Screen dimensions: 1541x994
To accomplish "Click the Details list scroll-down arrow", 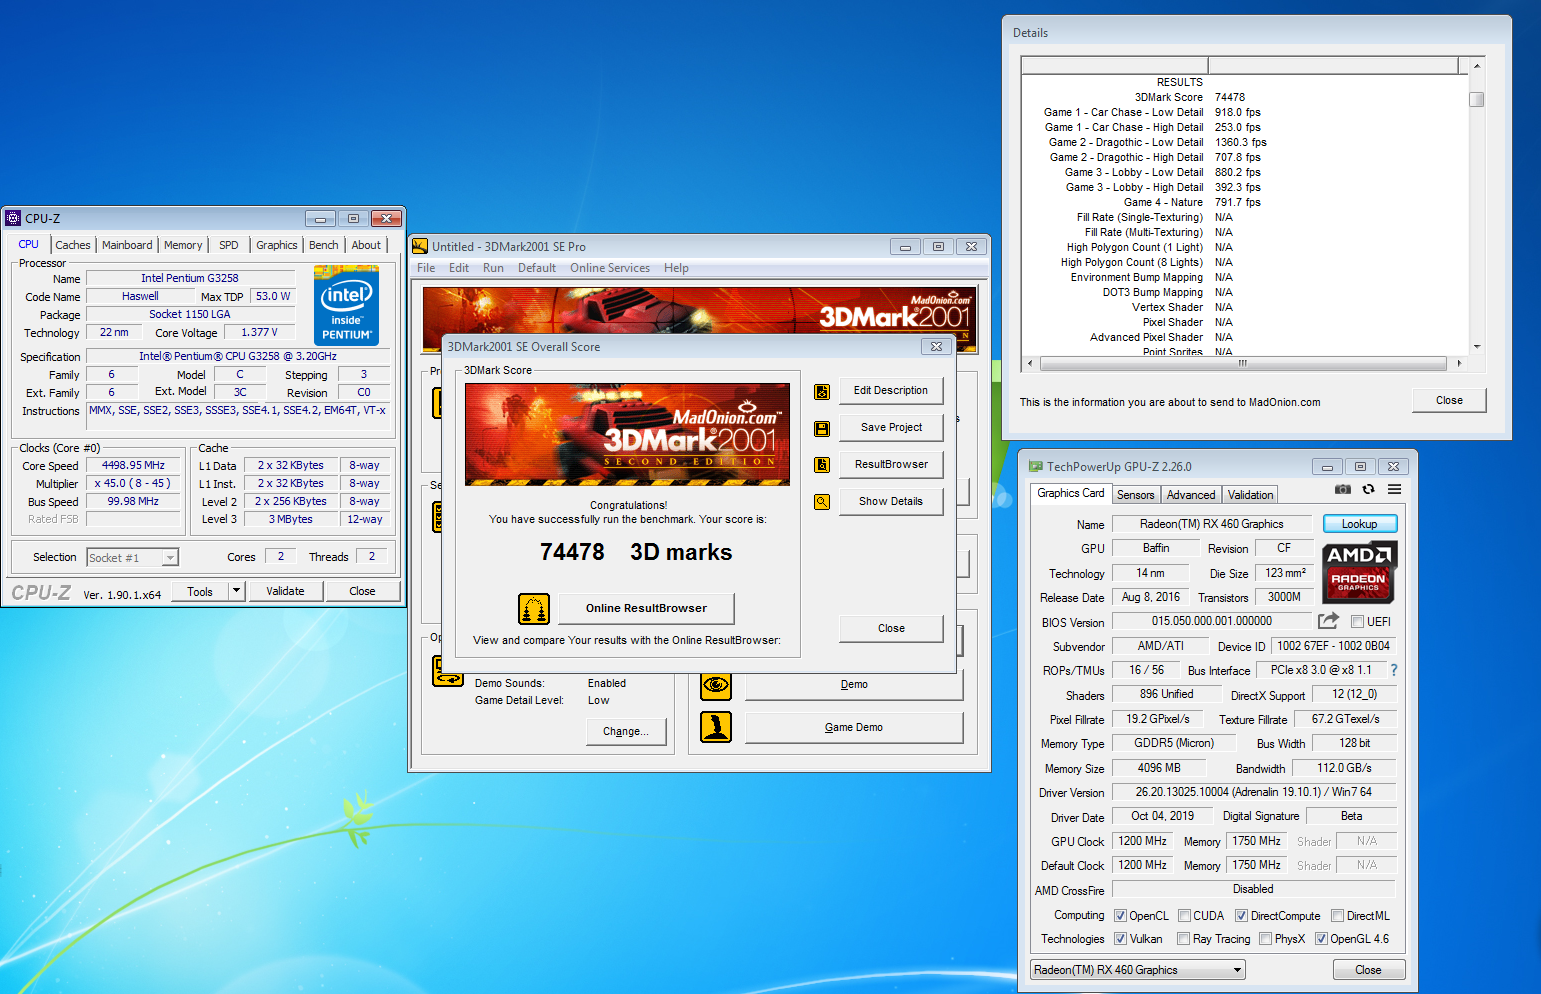I will [1476, 346].
